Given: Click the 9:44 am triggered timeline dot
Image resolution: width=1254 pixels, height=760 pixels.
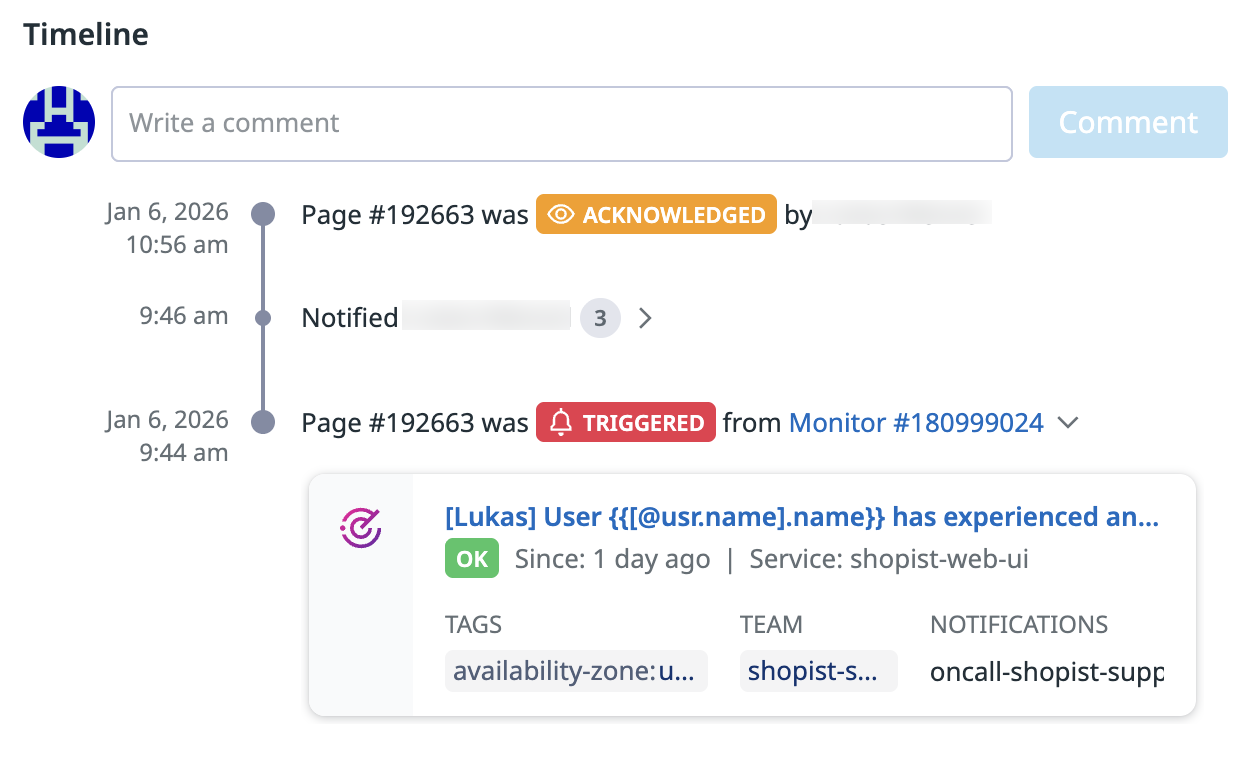Looking at the screenshot, I should [263, 422].
